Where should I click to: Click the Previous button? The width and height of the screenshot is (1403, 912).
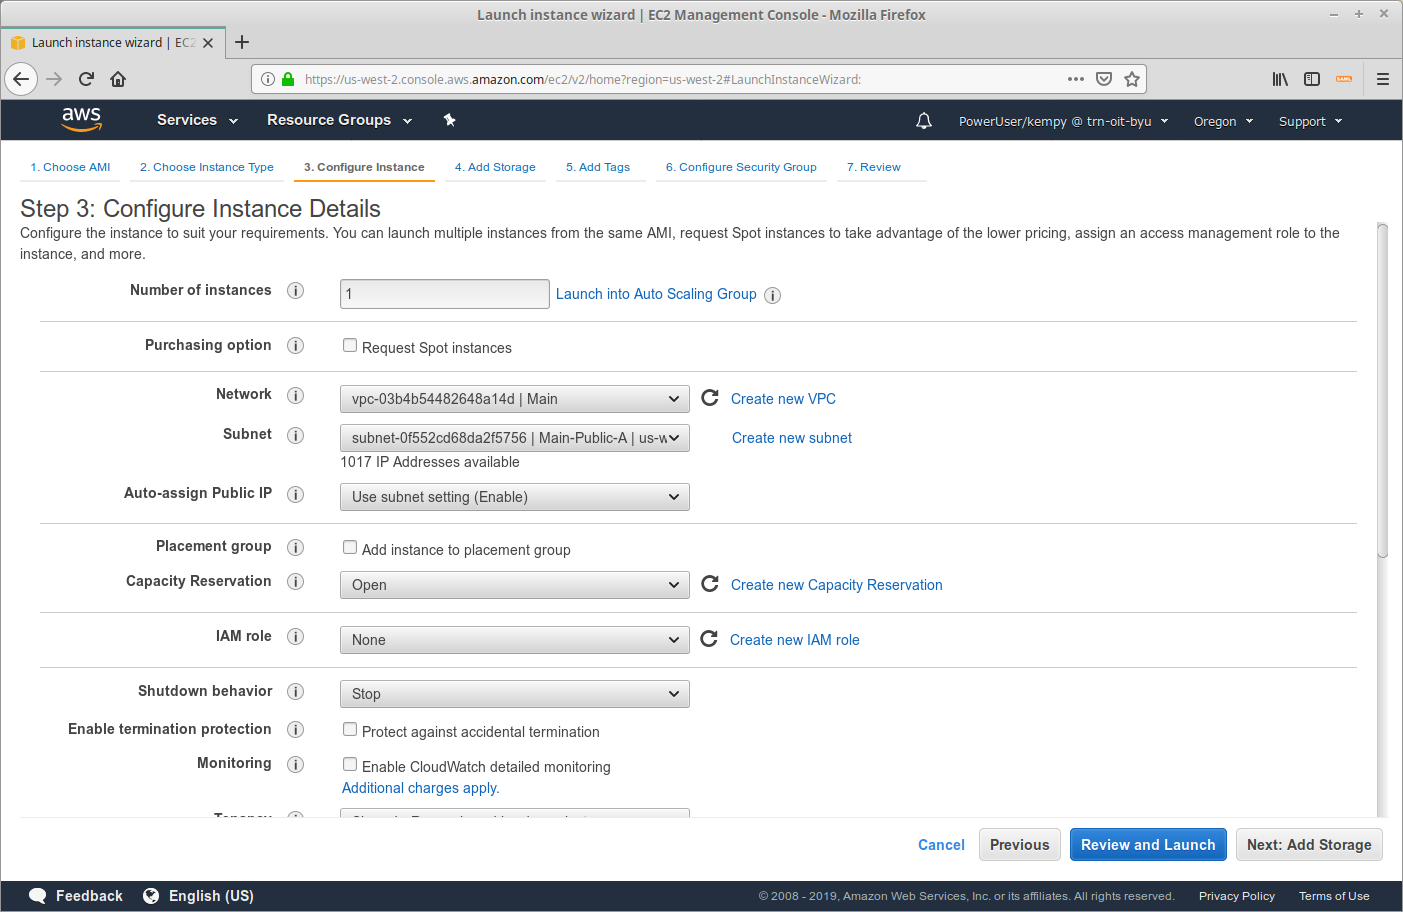(1020, 845)
